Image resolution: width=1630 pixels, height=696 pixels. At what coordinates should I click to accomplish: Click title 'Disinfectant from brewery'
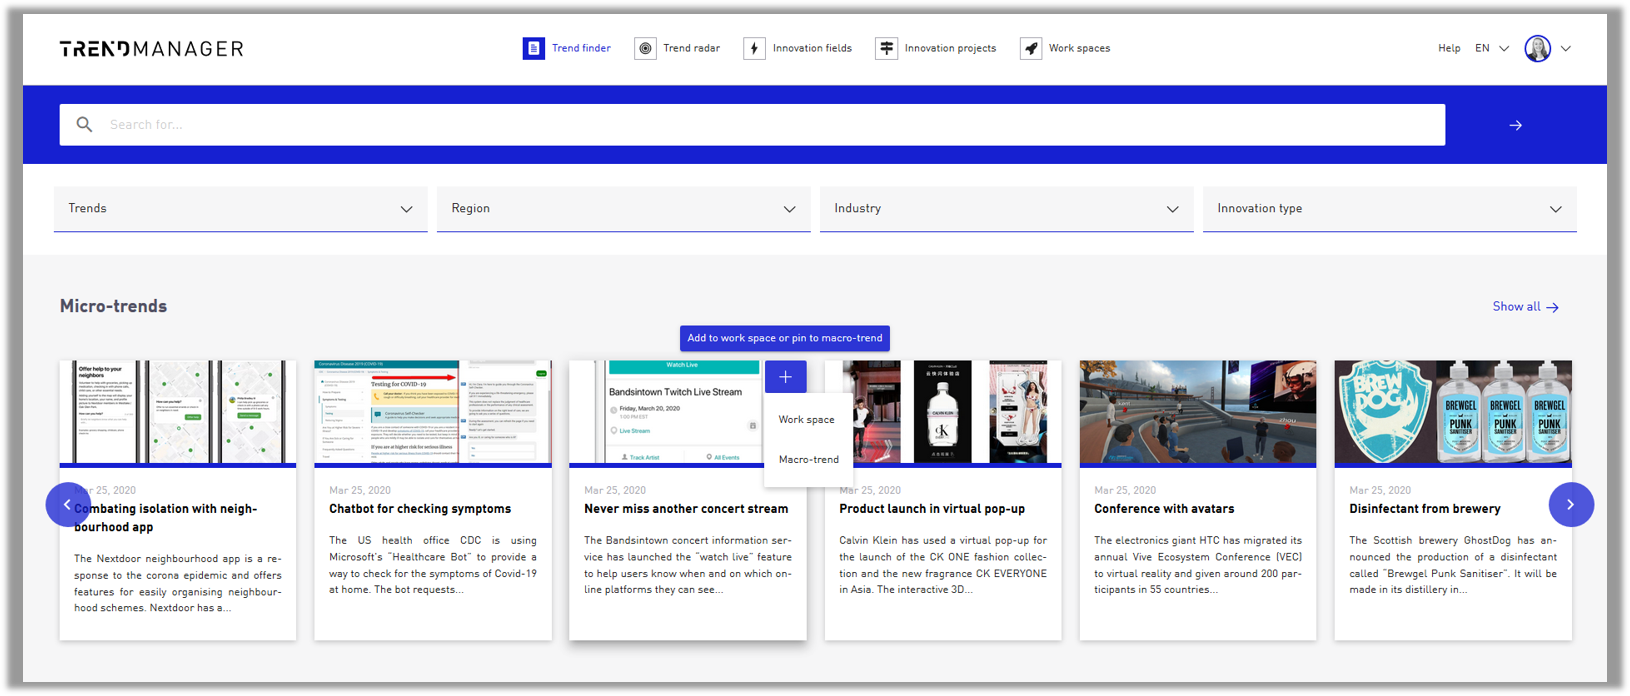(x=1425, y=509)
